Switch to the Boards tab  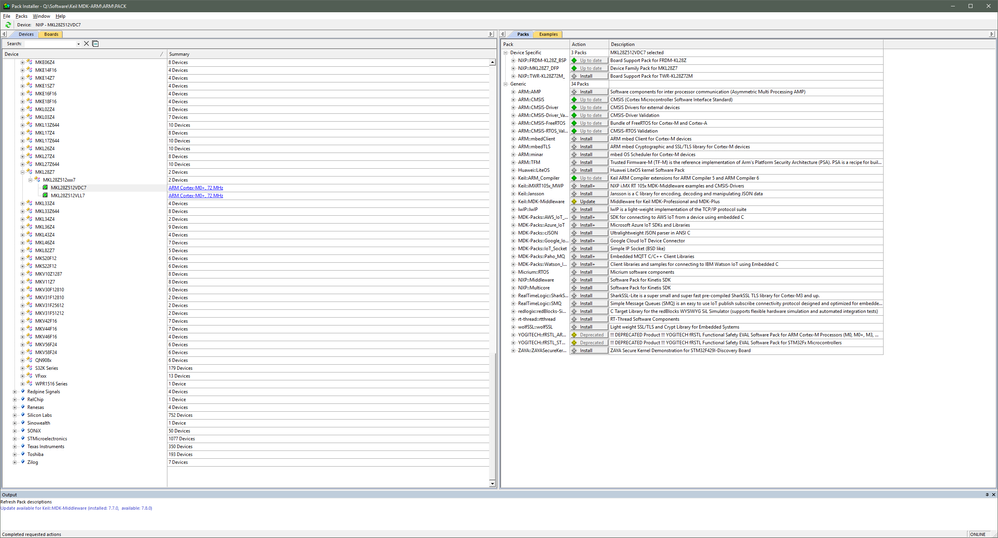pos(51,34)
